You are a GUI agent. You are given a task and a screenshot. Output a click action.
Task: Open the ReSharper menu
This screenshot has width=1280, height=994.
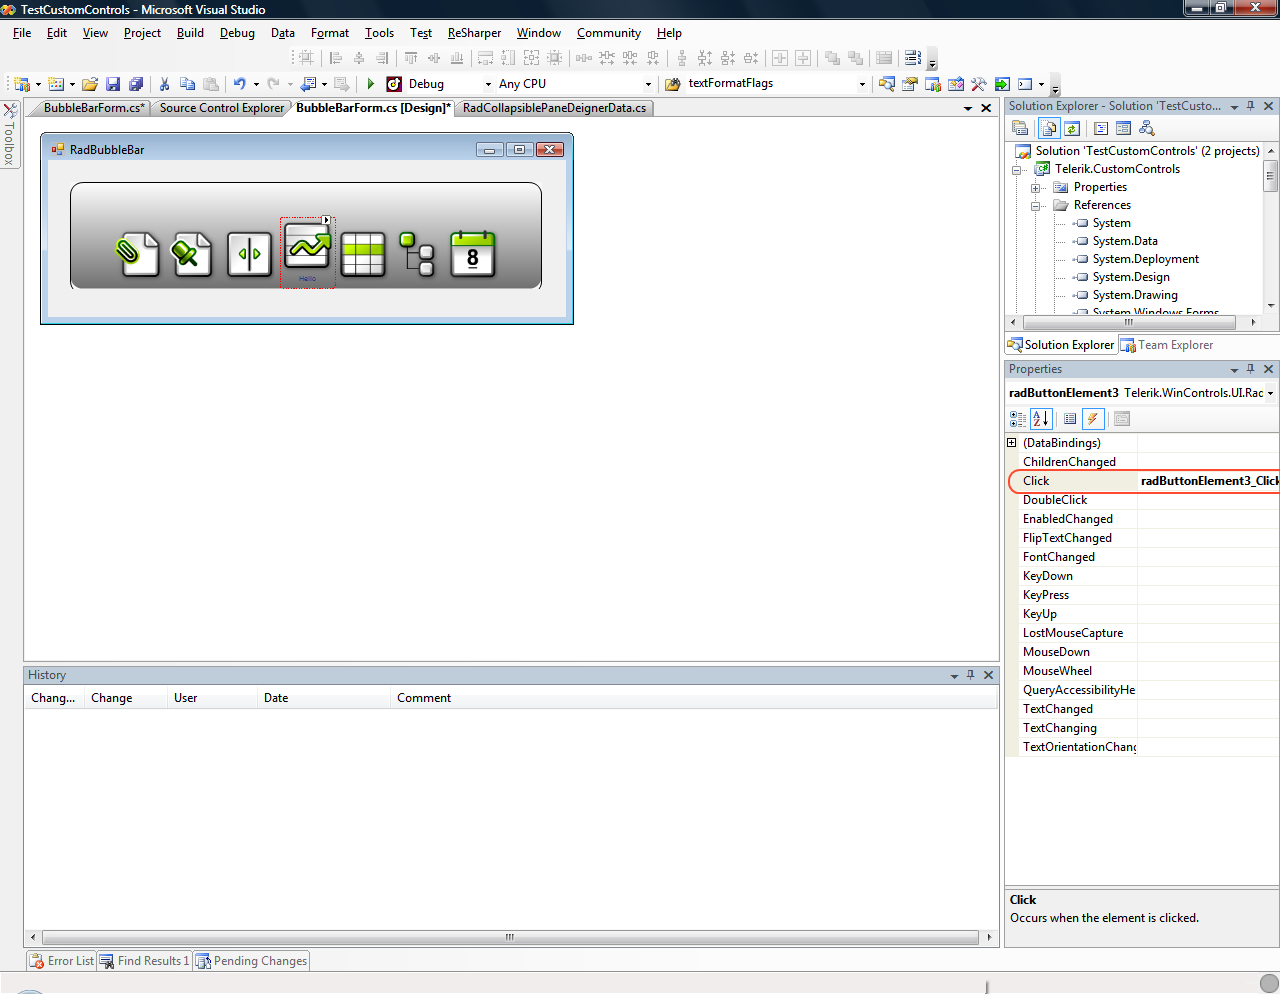click(x=474, y=33)
